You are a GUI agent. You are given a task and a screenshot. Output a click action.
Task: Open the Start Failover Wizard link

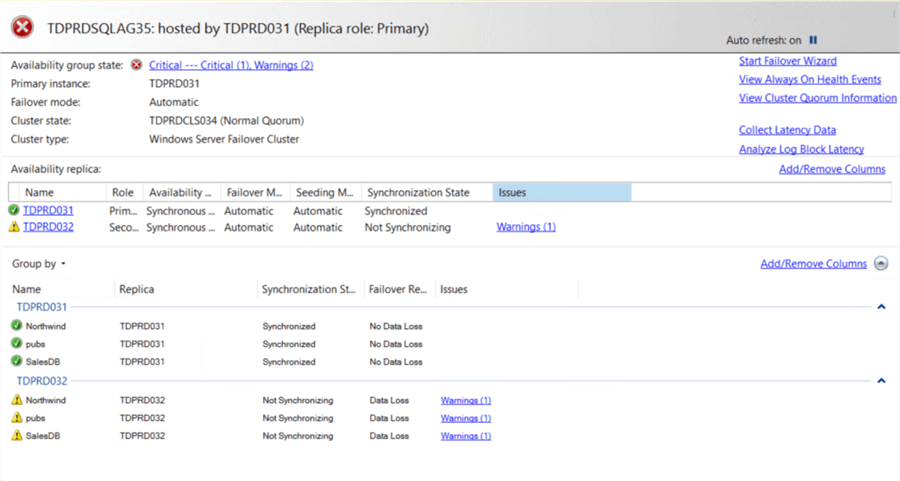(787, 61)
